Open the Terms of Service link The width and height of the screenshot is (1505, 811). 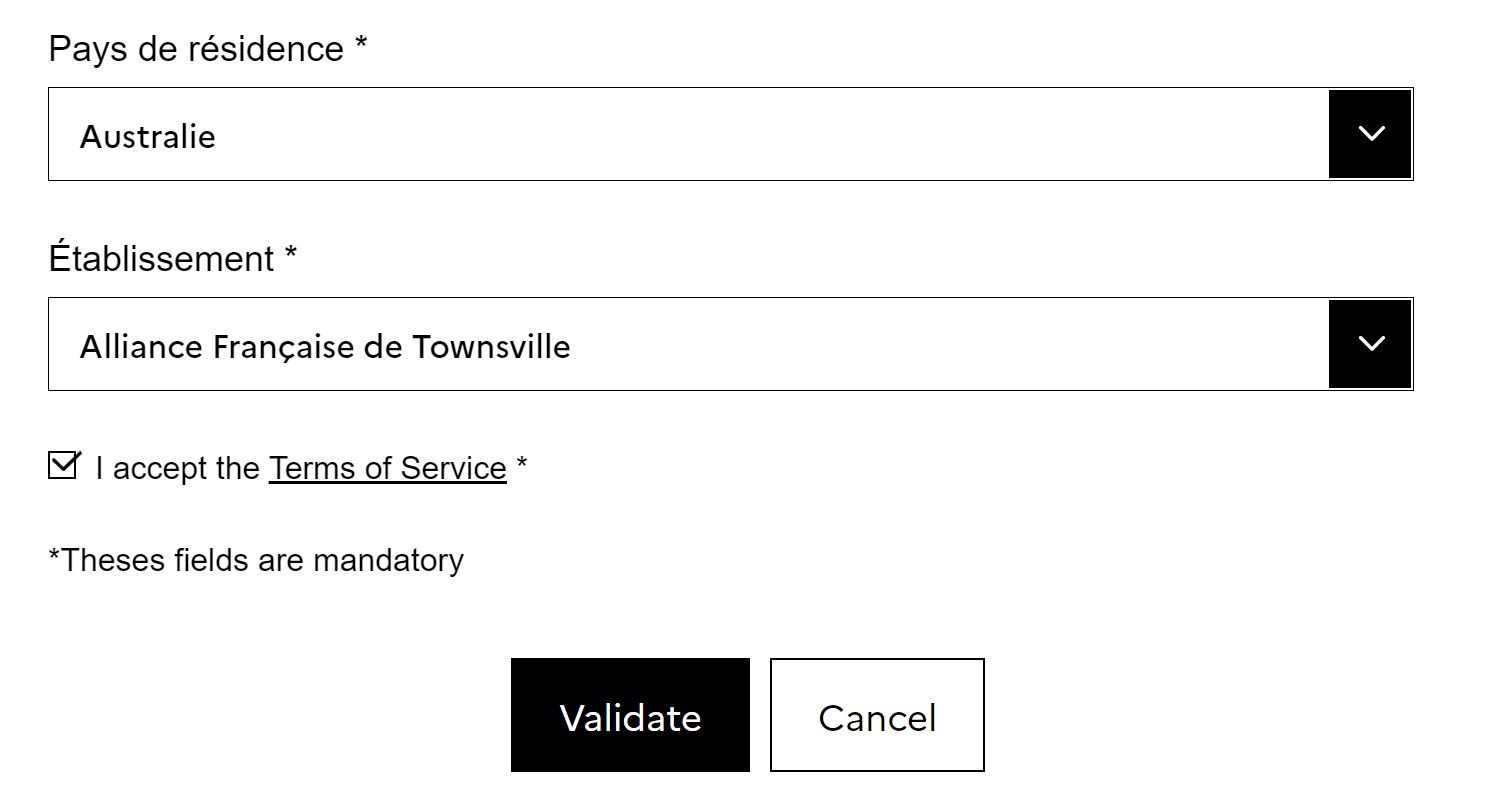[387, 468]
